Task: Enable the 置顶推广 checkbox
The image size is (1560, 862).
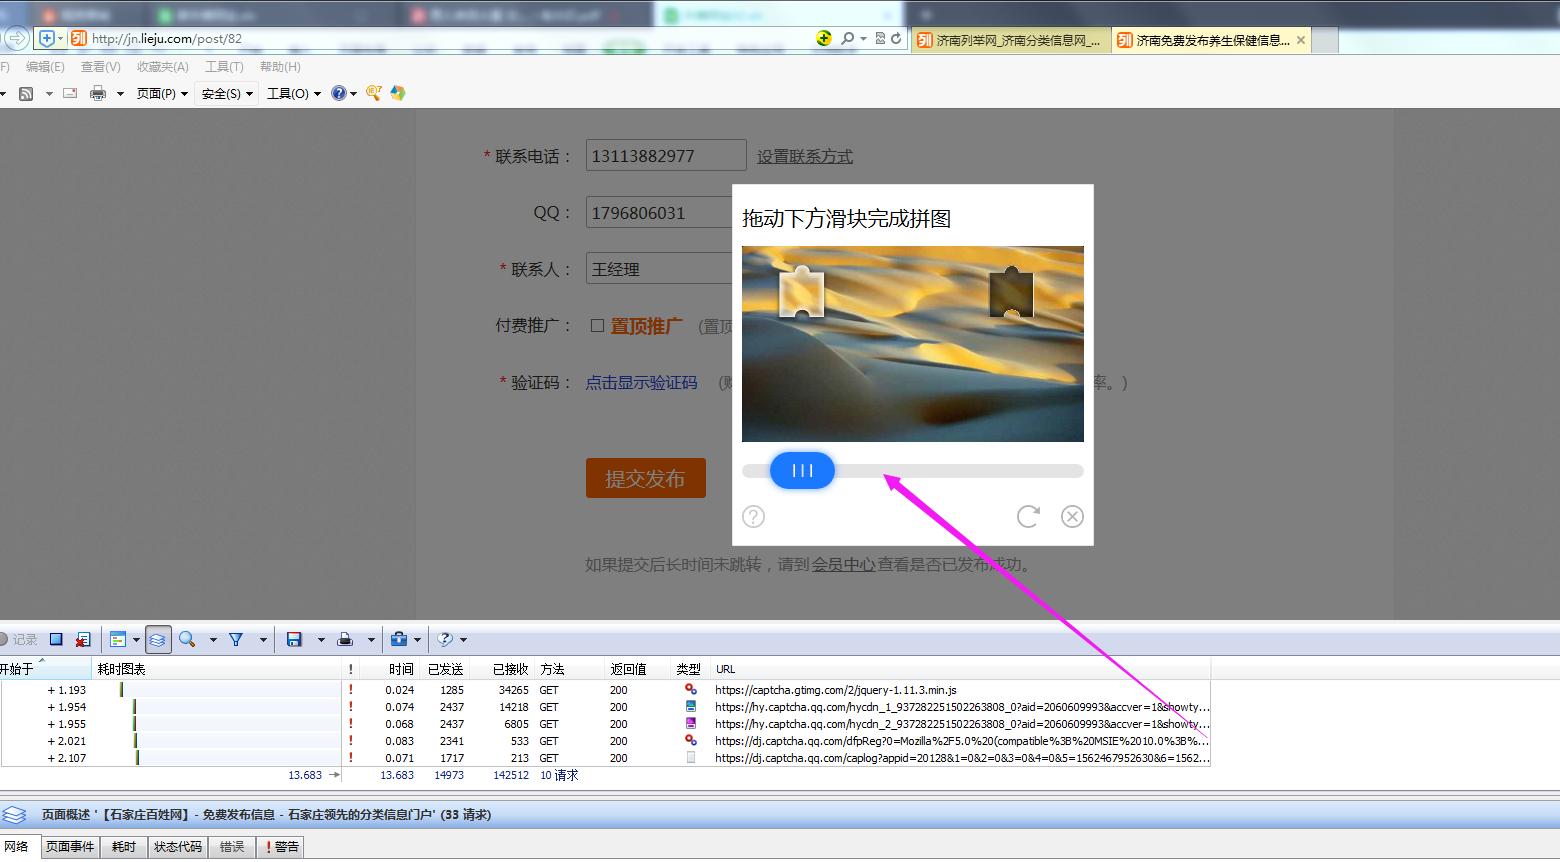Action: point(595,325)
